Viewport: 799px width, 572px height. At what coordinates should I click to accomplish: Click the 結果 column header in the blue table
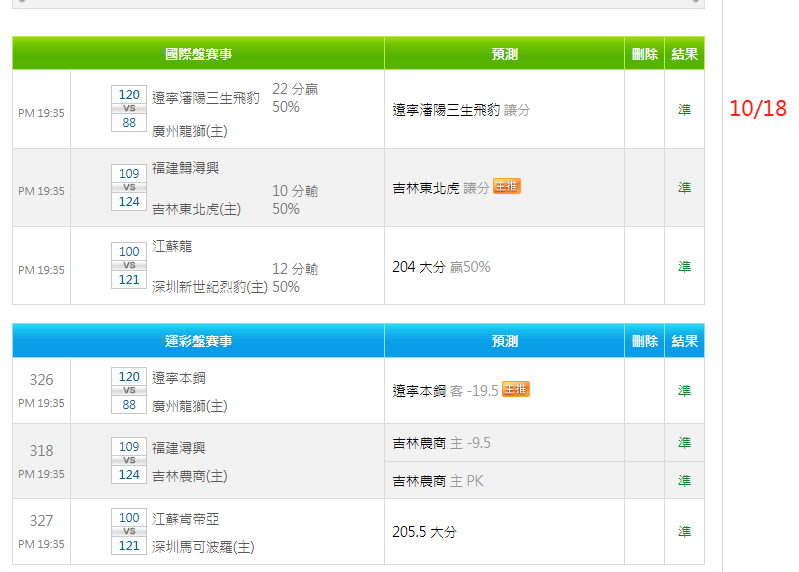point(685,341)
